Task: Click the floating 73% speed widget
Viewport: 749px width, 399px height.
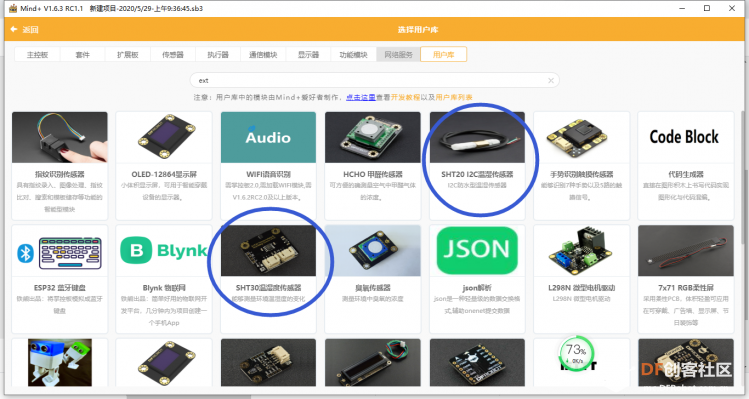Action: tap(577, 354)
